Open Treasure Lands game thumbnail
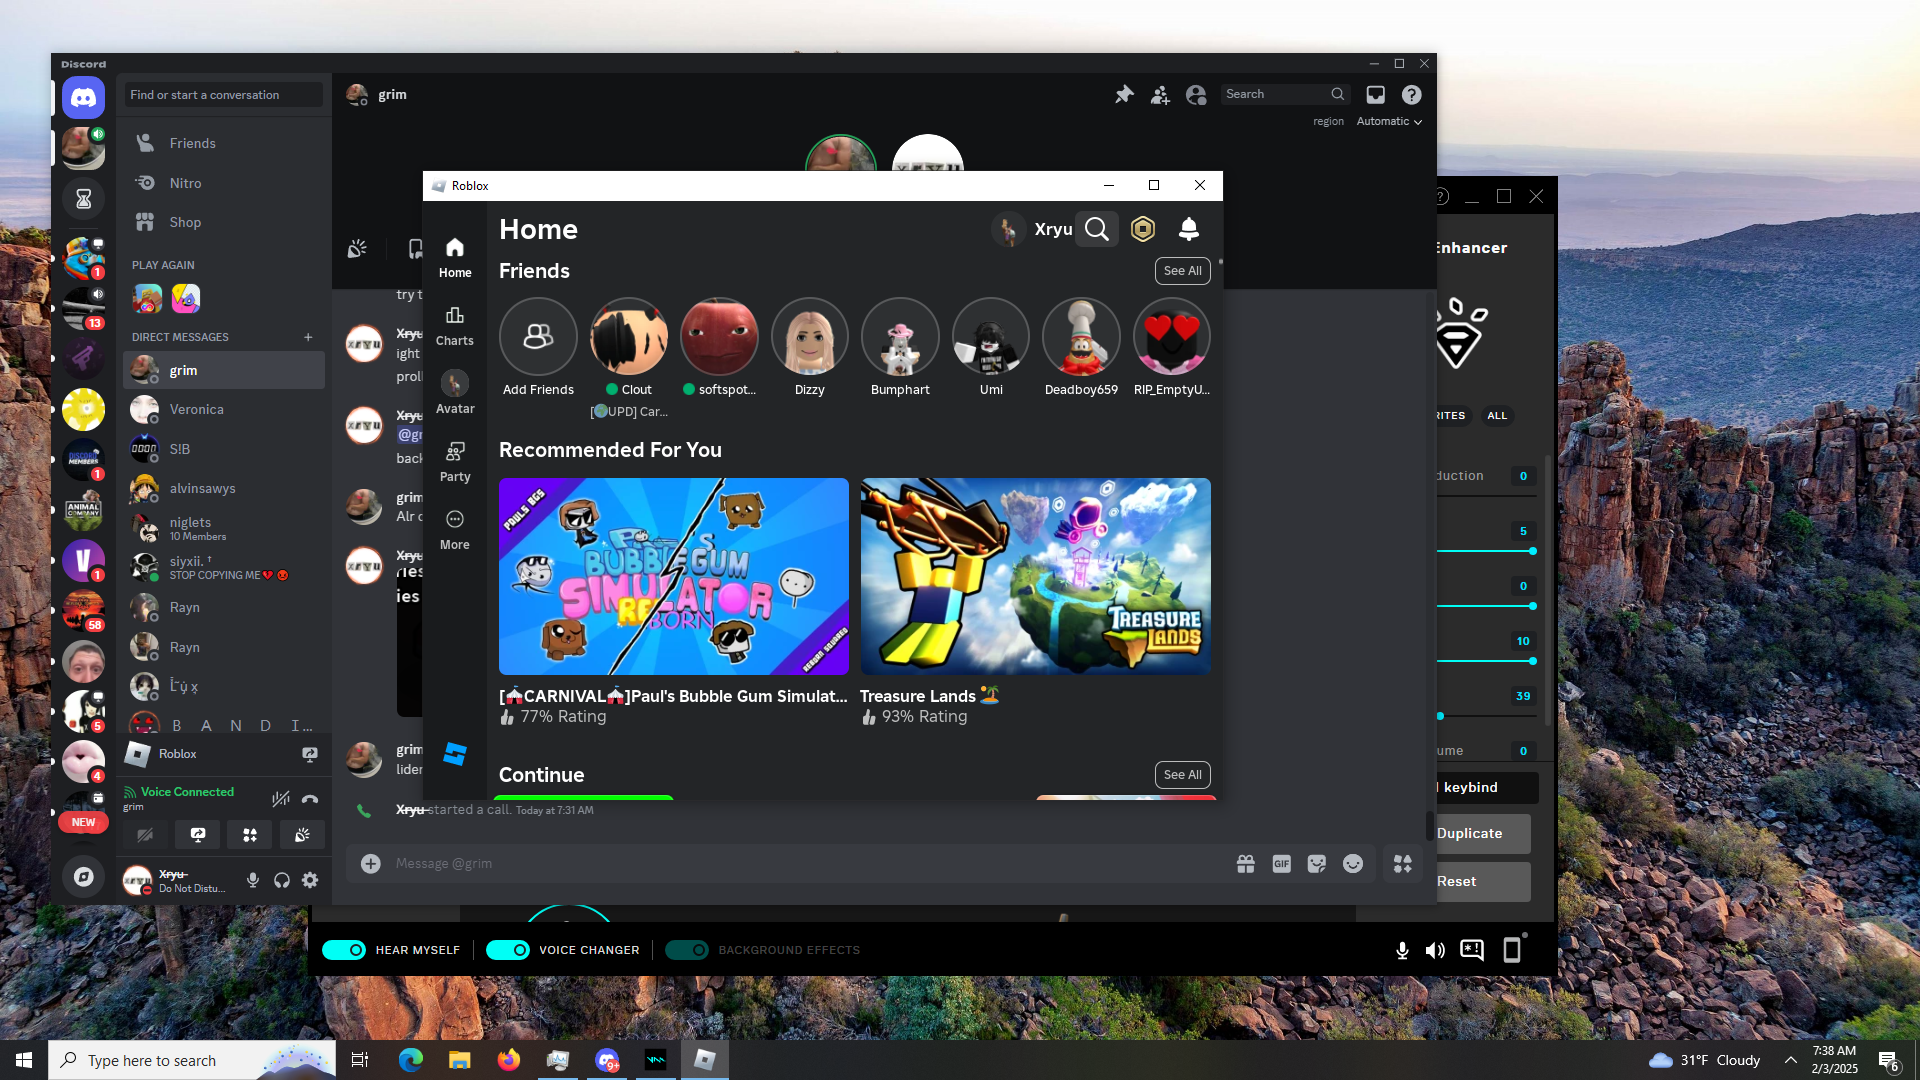Image resolution: width=1920 pixels, height=1080 pixels. 1035,576
